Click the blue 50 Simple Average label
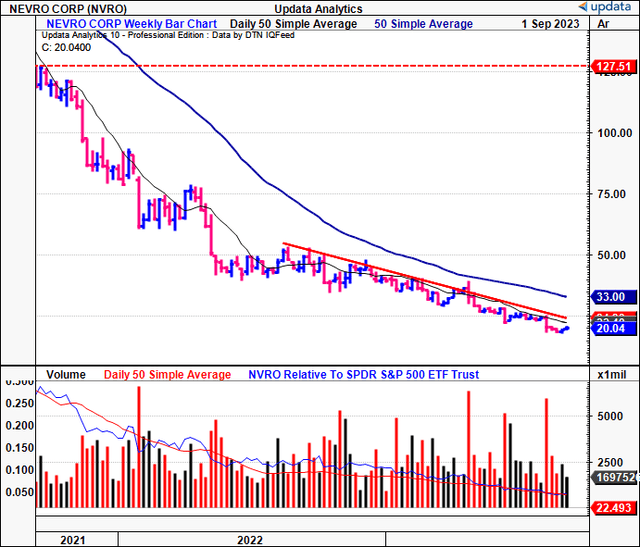 coord(423,24)
